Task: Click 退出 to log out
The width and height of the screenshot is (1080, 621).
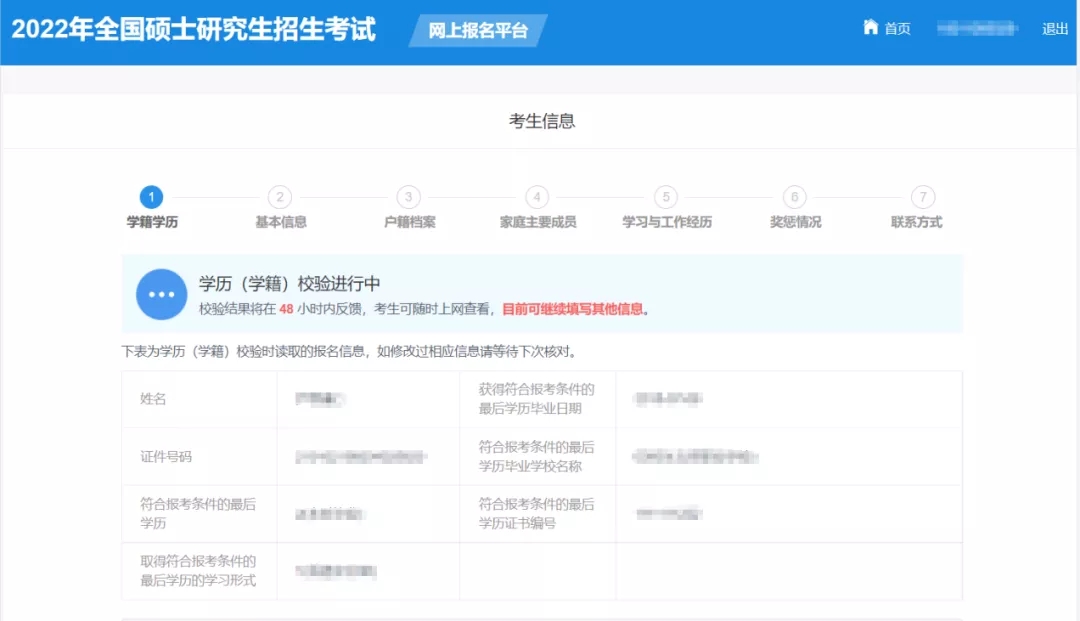Action: click(x=1055, y=29)
